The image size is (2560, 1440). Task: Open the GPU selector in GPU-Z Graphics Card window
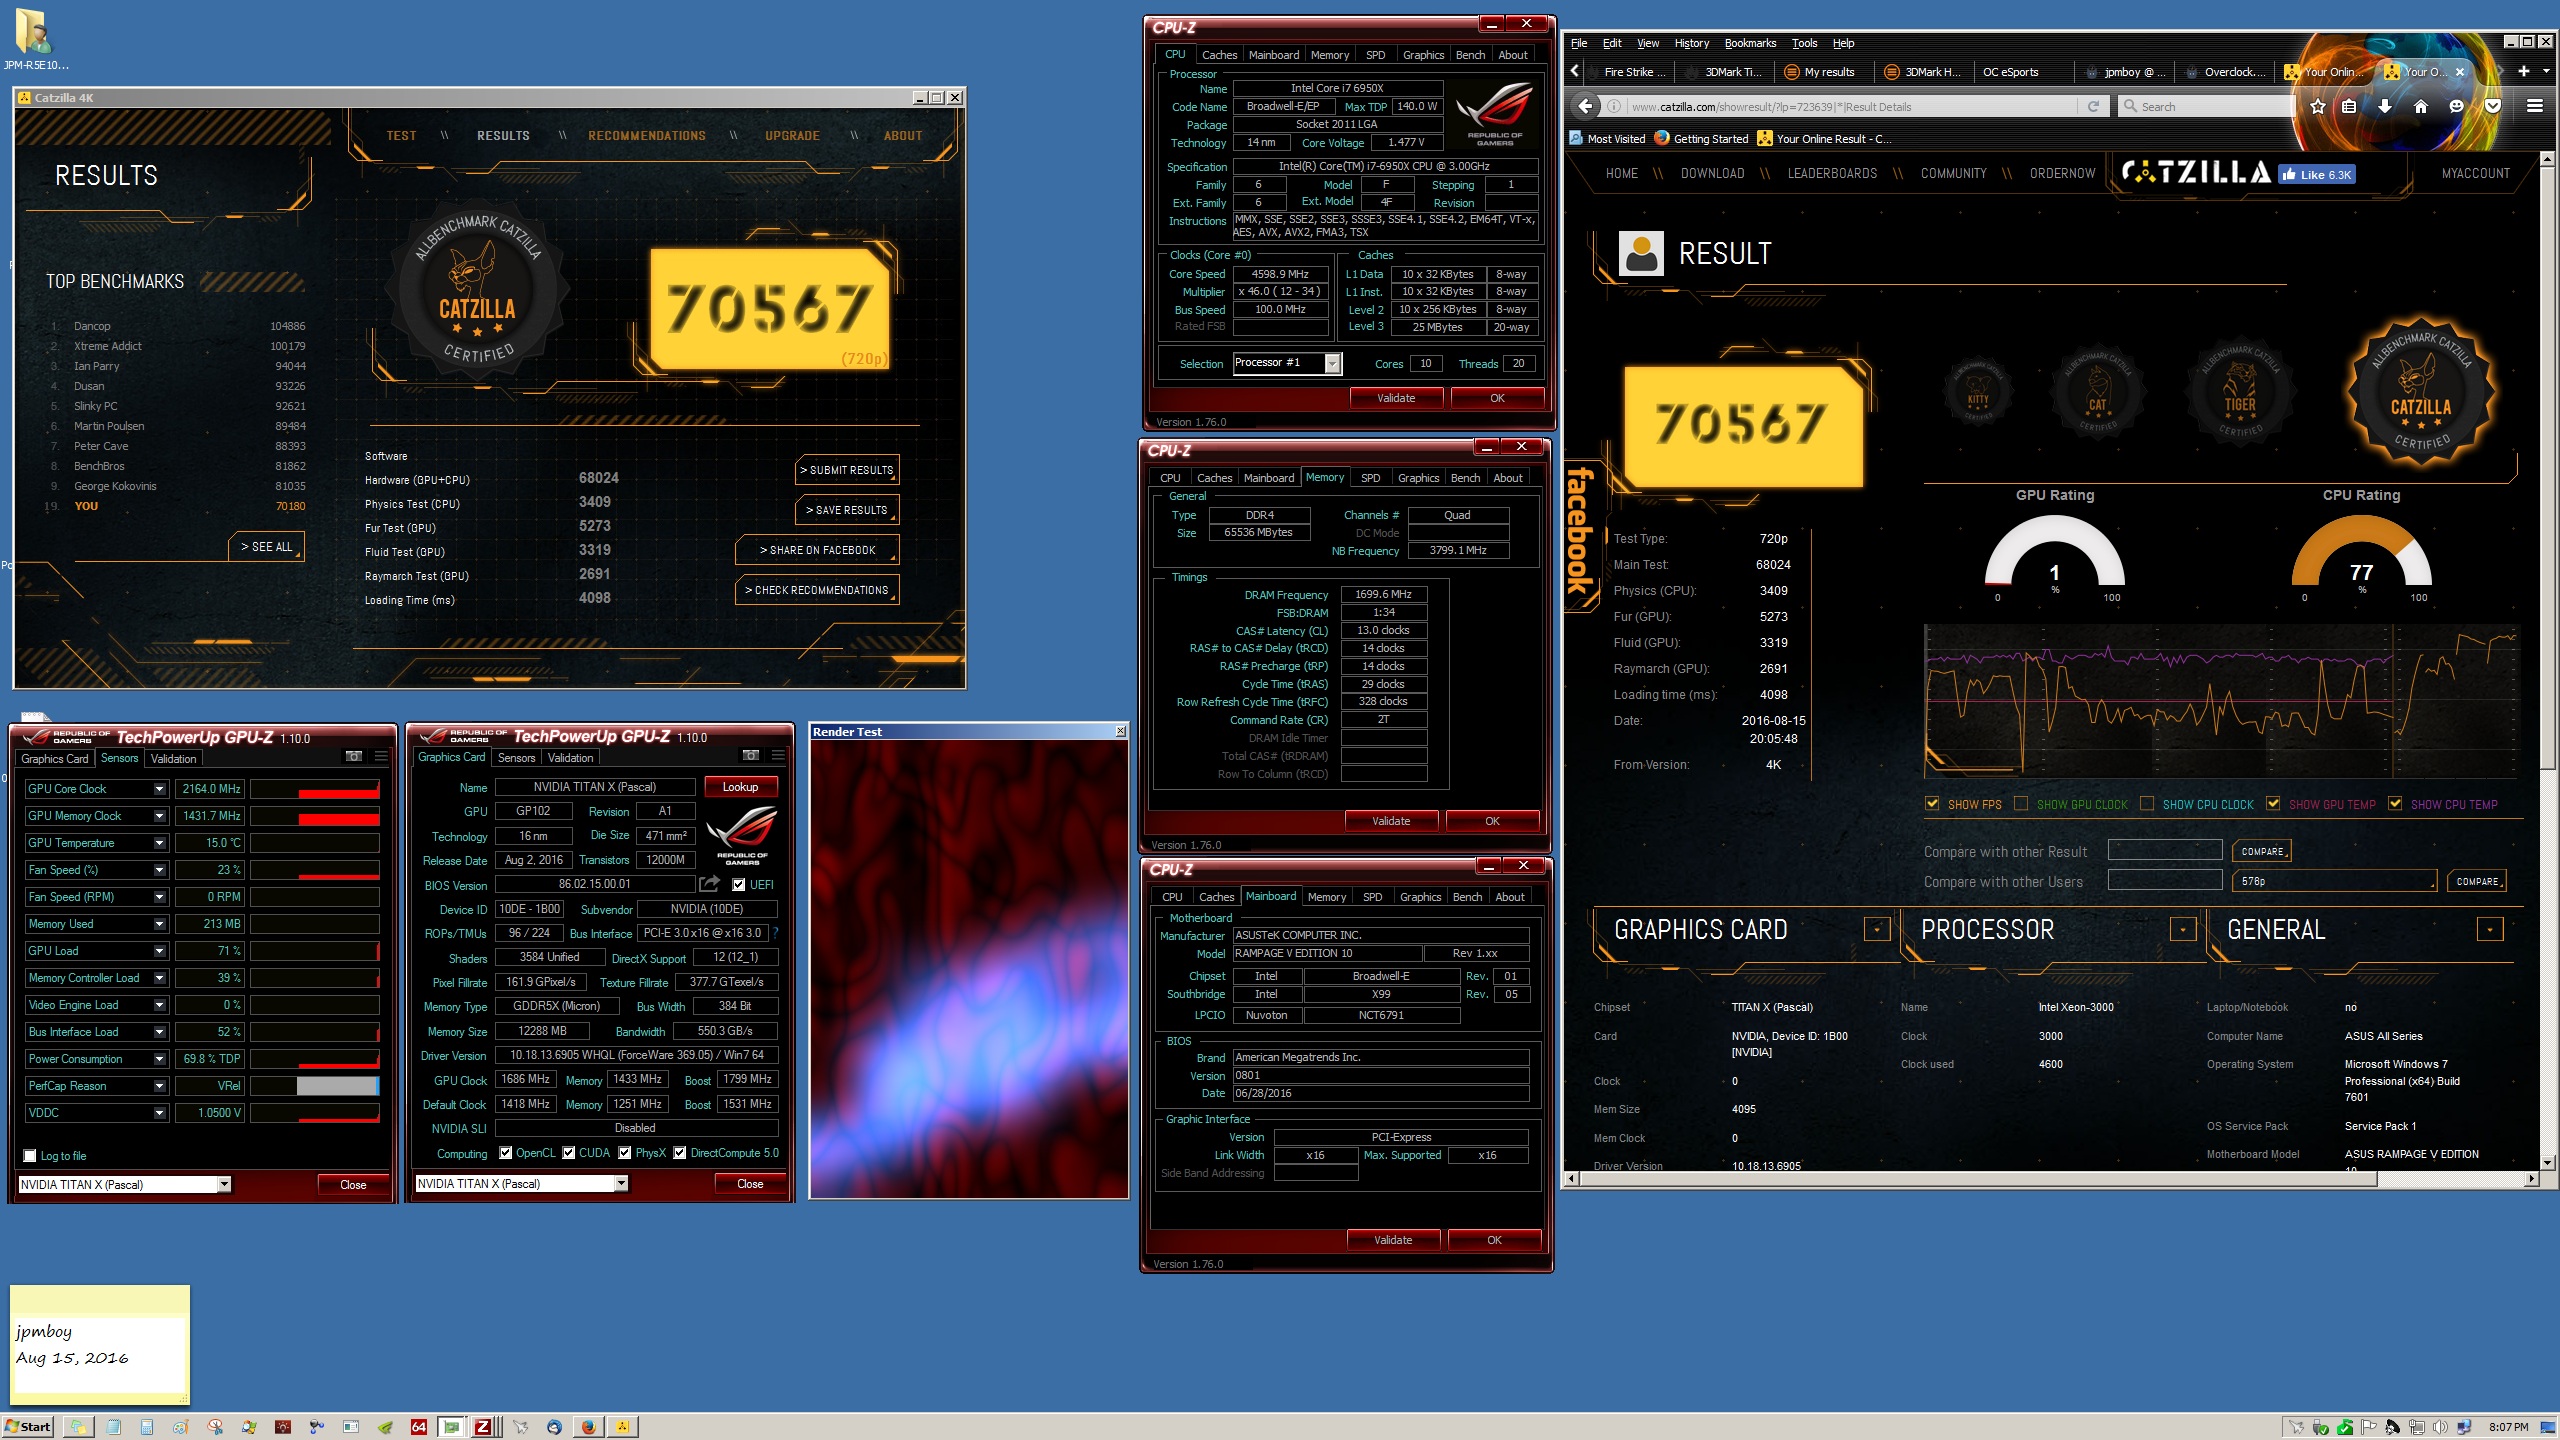point(621,1183)
